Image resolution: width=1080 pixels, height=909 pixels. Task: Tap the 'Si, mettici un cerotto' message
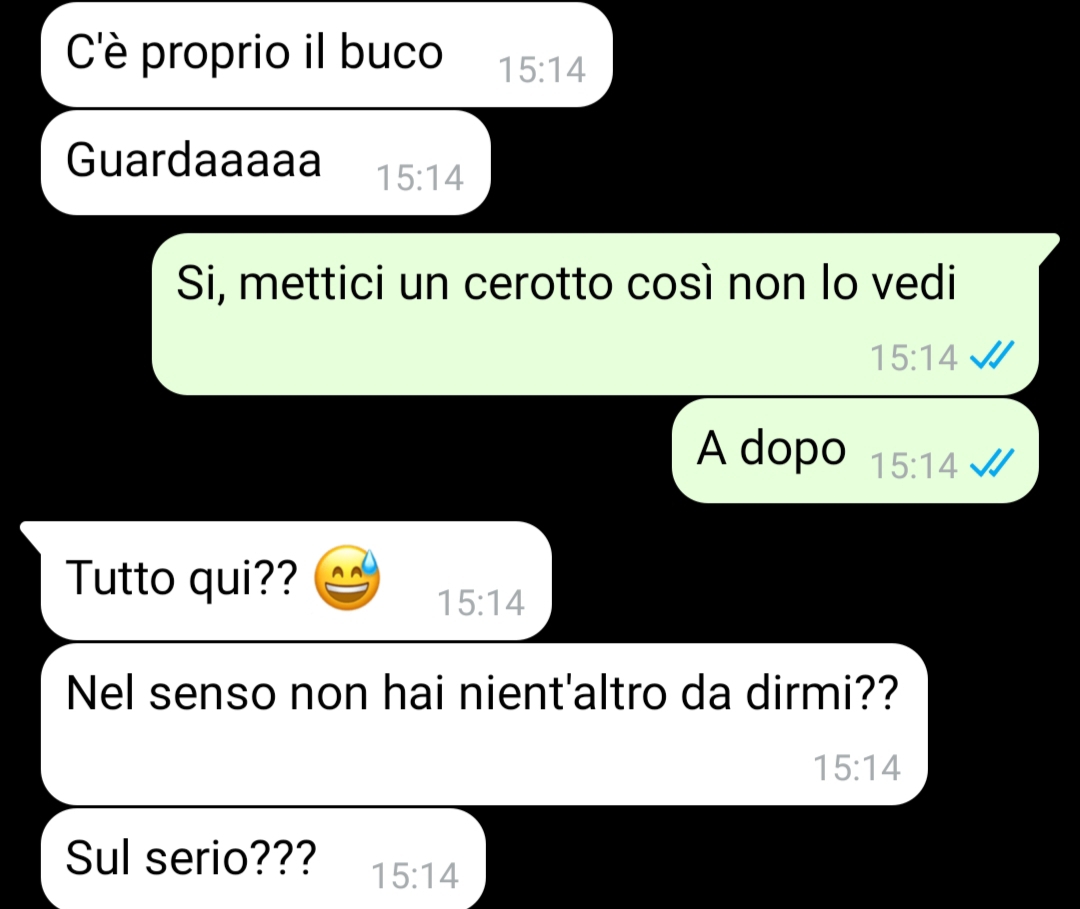[x=595, y=314]
